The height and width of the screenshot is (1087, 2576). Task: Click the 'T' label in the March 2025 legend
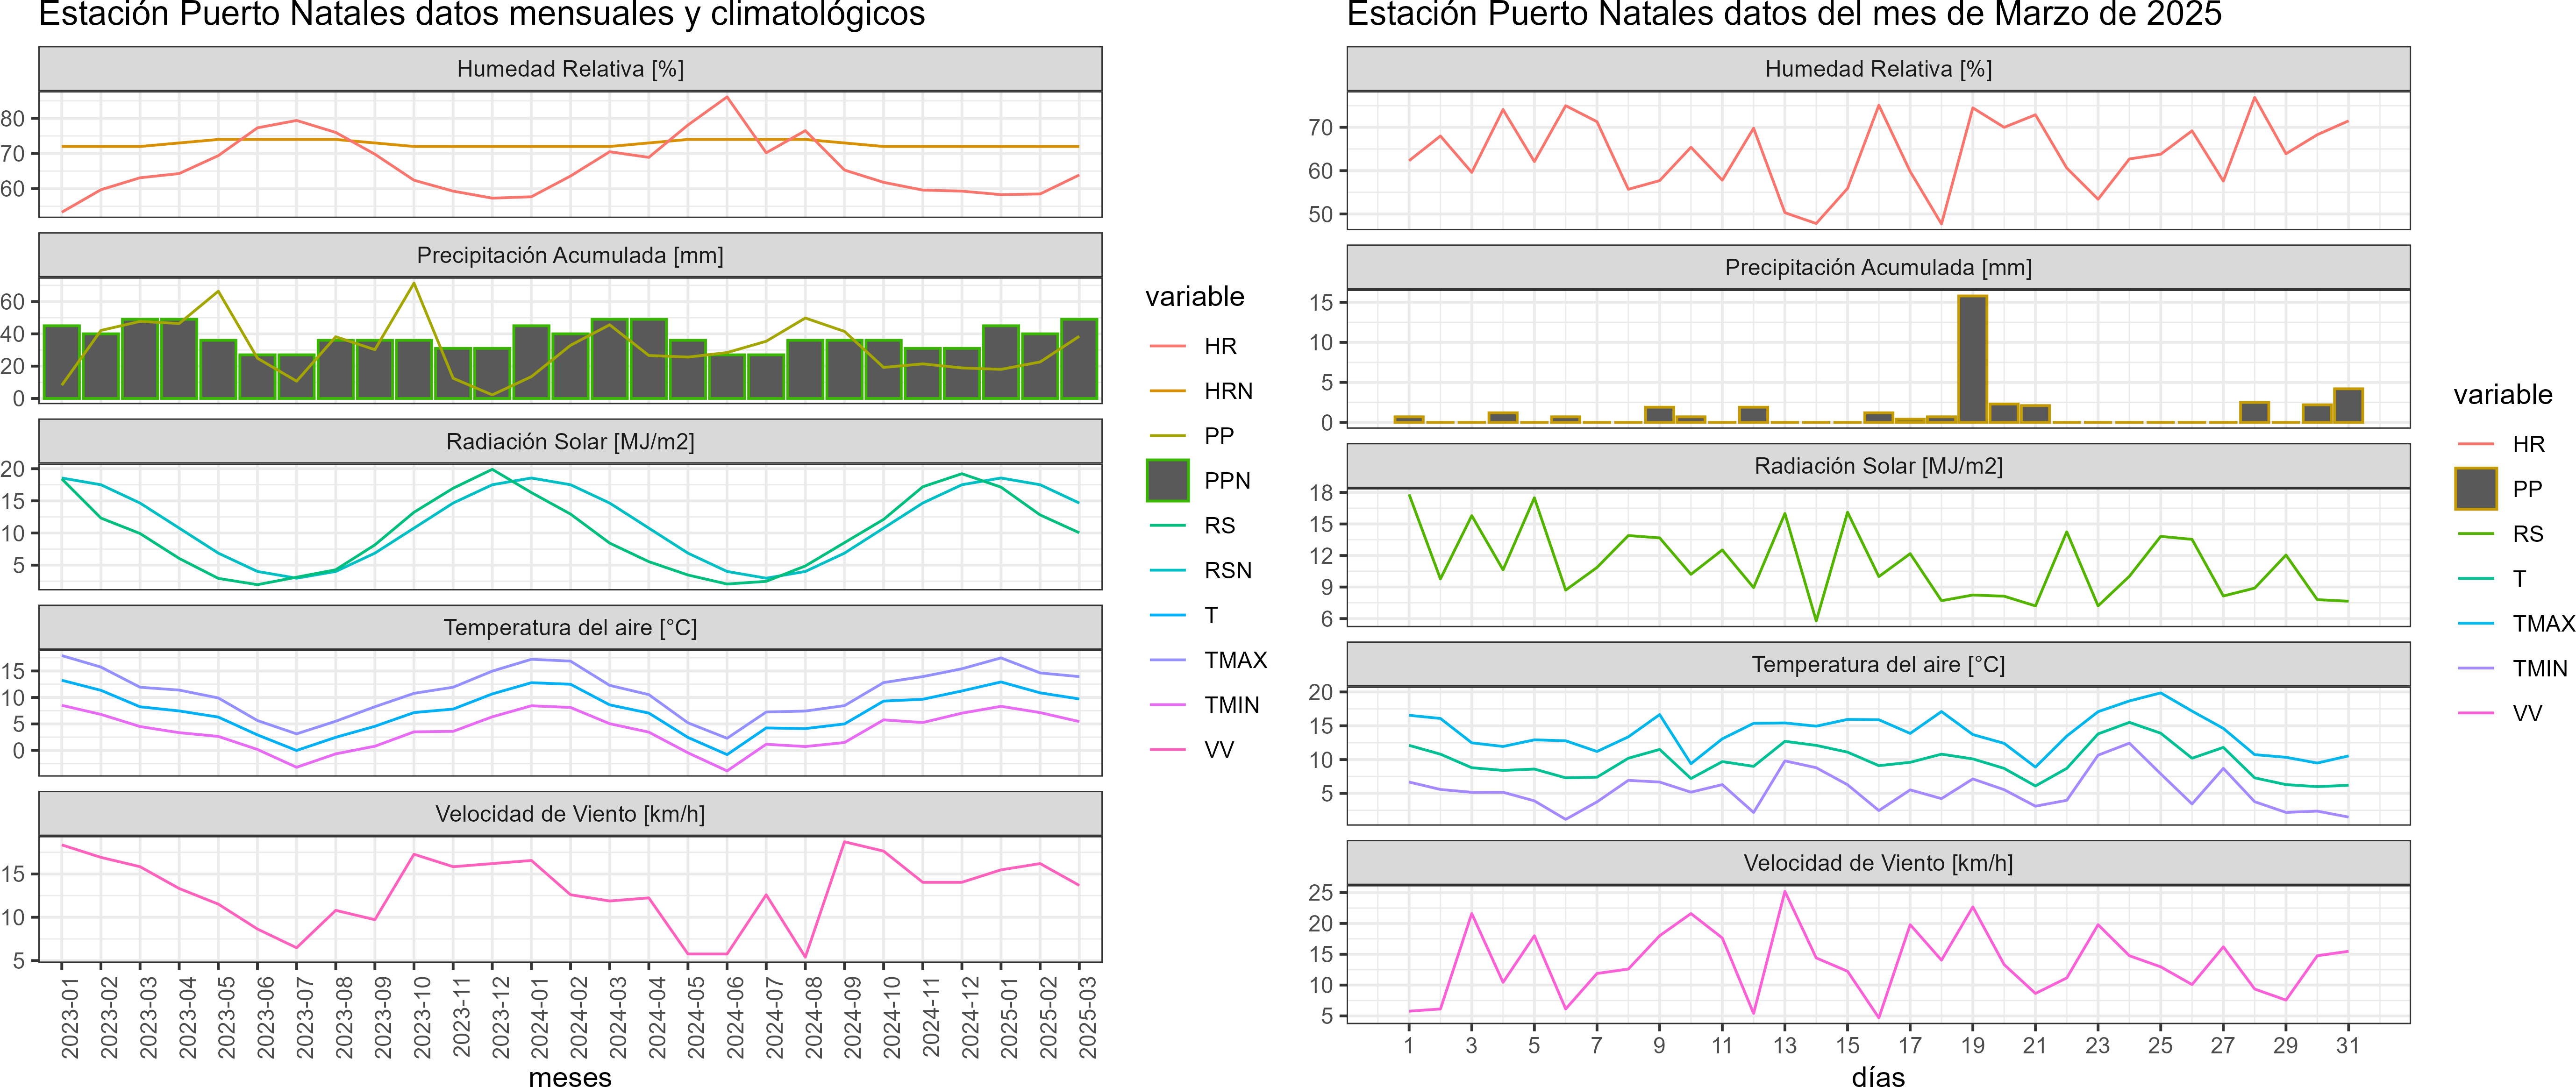click(2519, 579)
